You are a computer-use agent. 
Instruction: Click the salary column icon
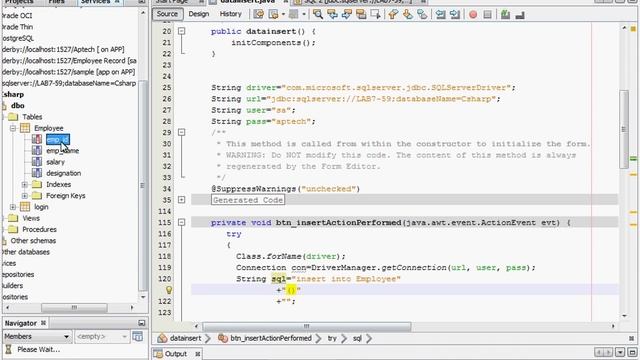coord(37,162)
